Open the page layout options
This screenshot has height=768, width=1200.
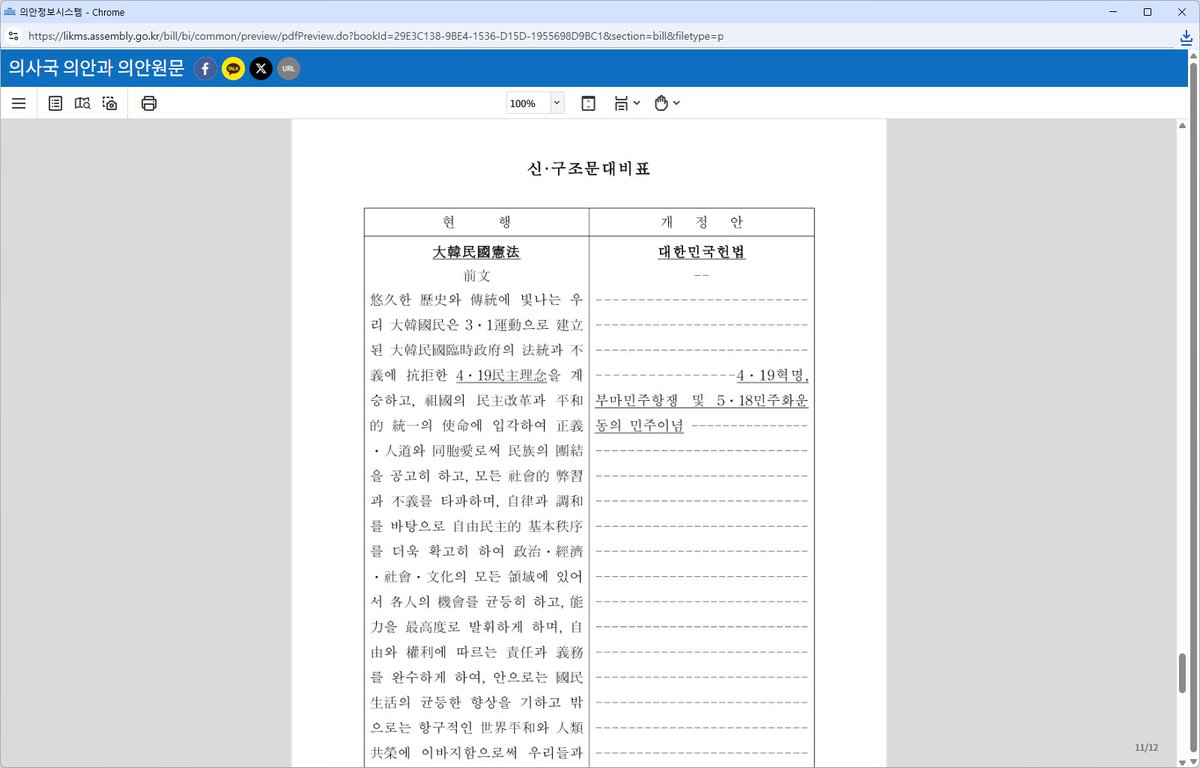click(x=627, y=103)
